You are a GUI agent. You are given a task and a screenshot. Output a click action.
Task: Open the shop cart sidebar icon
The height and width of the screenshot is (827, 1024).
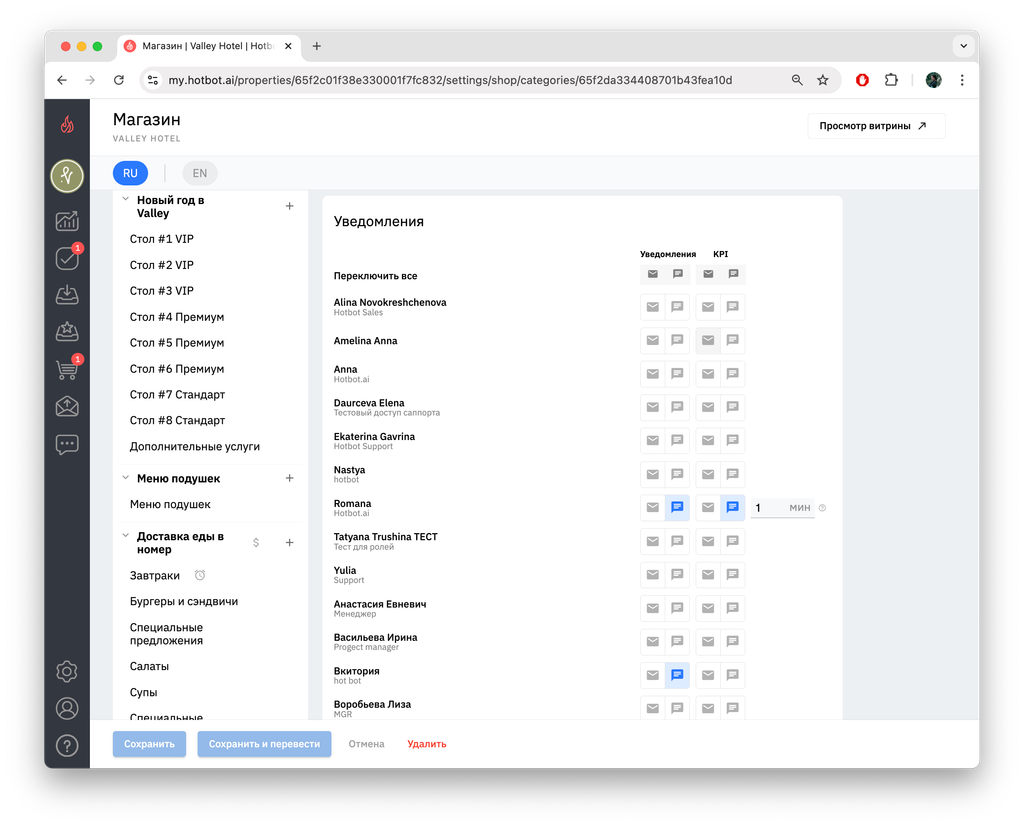[67, 369]
